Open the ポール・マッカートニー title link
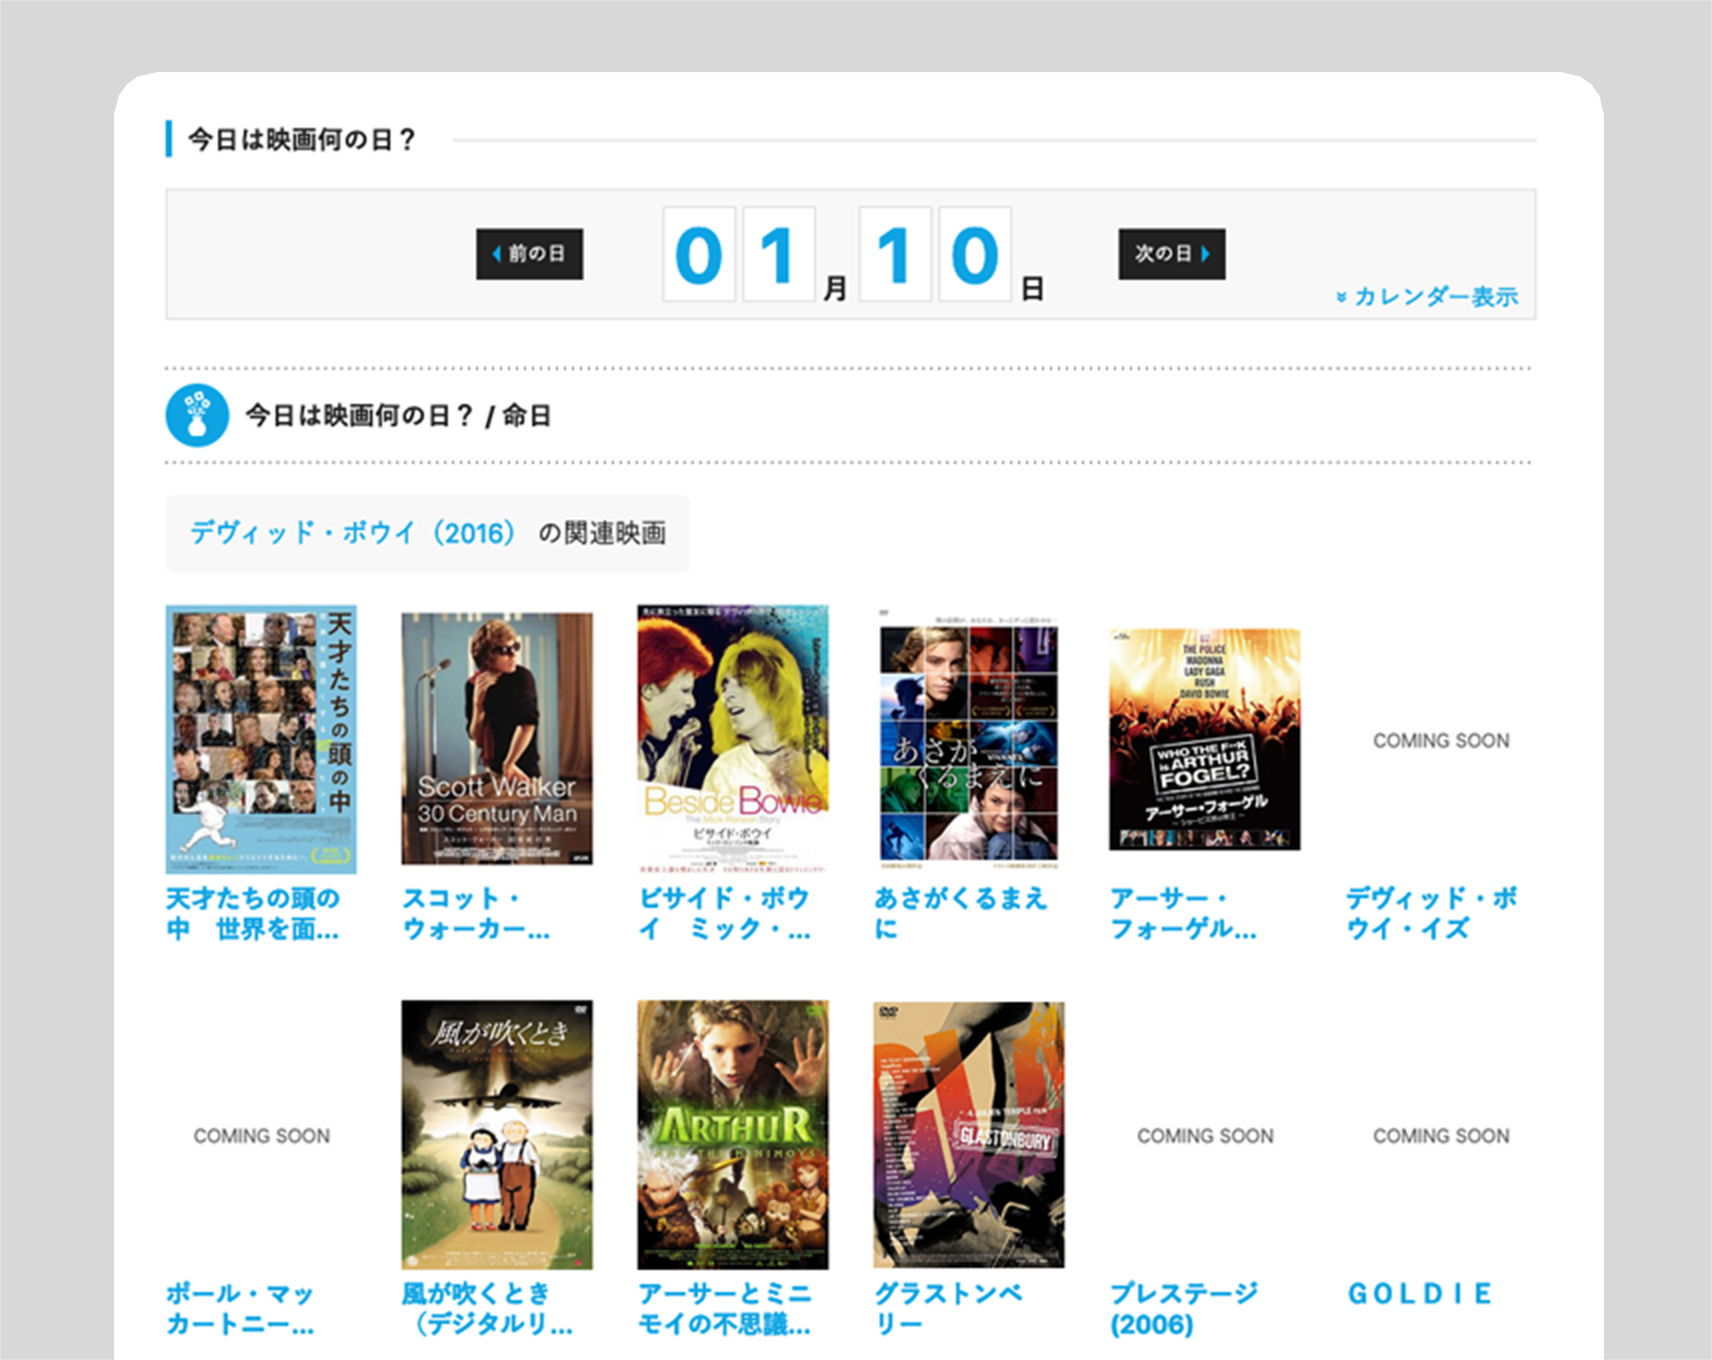Screen dimensions: 1712x1360 [240, 1309]
